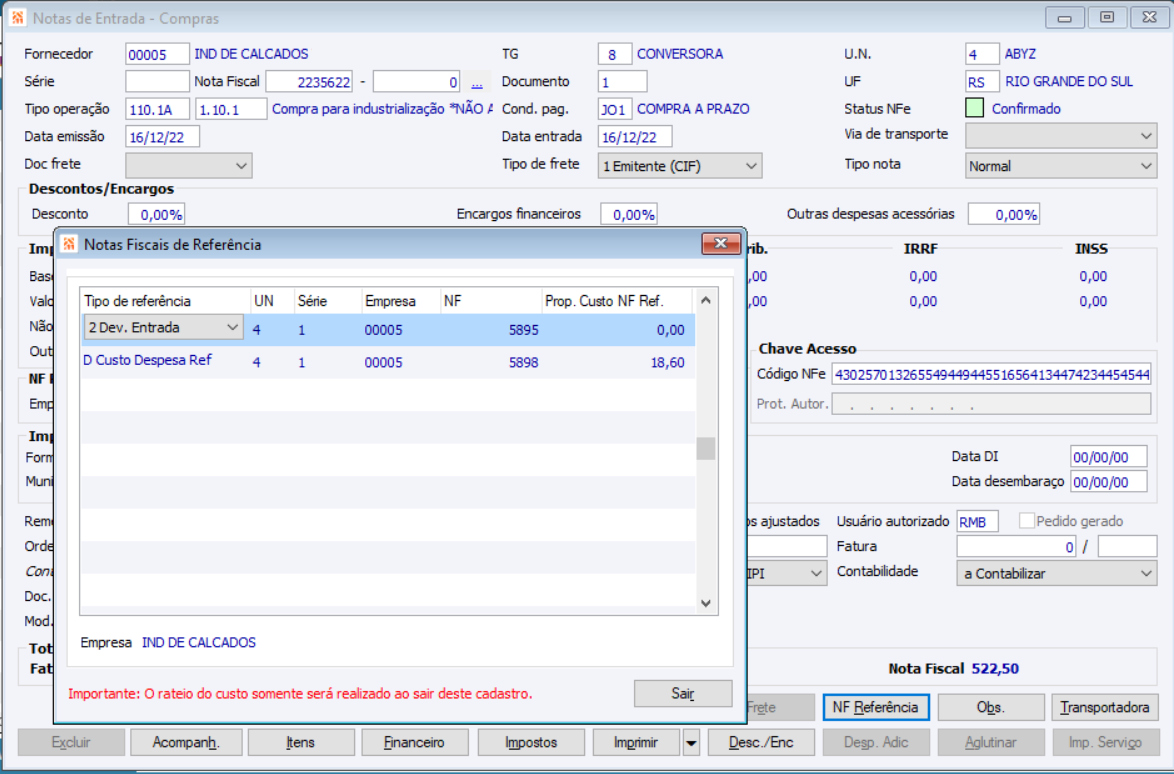Screen dimensions: 1174x774
Task: Open the Nota Fiscal lookup ellipsis button
Action: click(x=477, y=82)
